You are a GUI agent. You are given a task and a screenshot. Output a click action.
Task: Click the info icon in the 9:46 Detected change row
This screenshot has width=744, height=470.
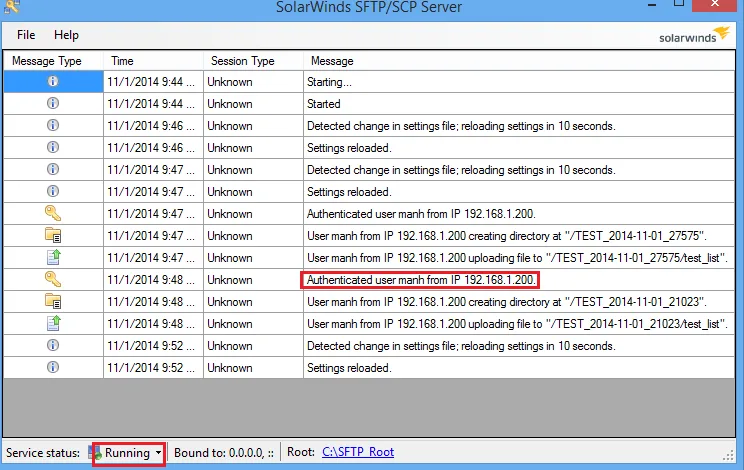click(53, 125)
